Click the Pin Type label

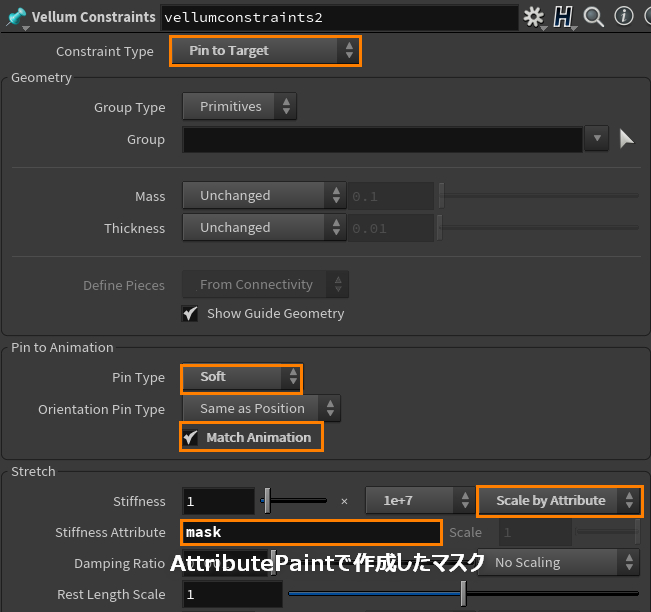coord(138,378)
